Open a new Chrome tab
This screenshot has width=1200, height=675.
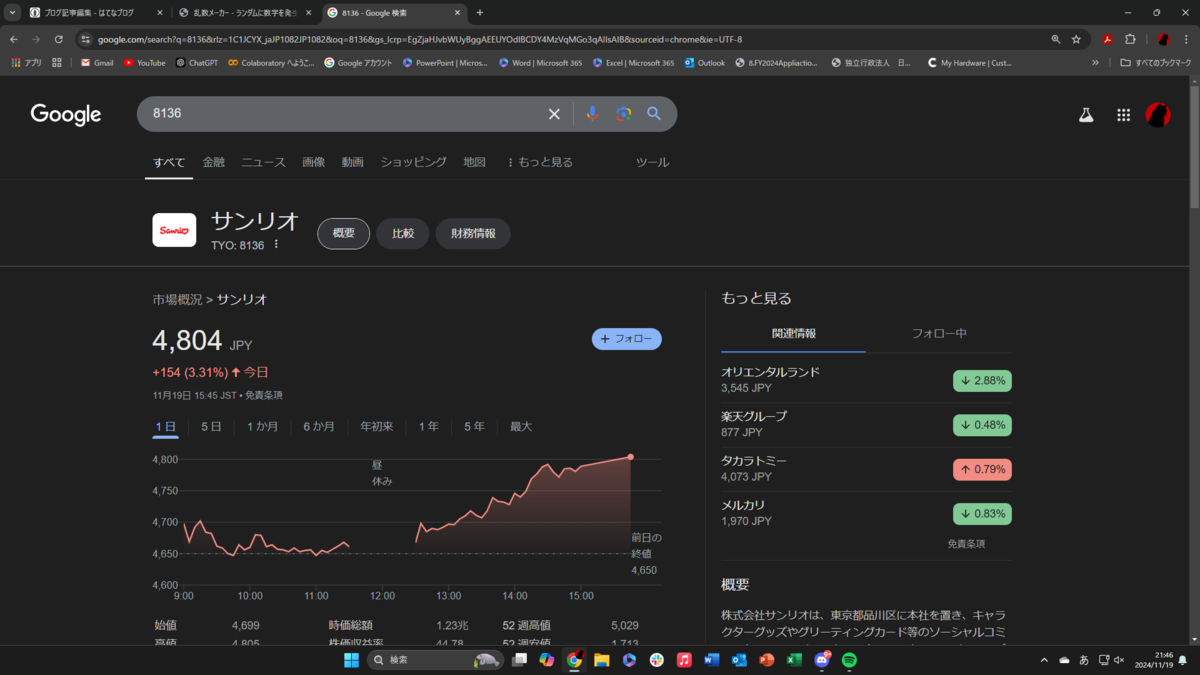[480, 13]
